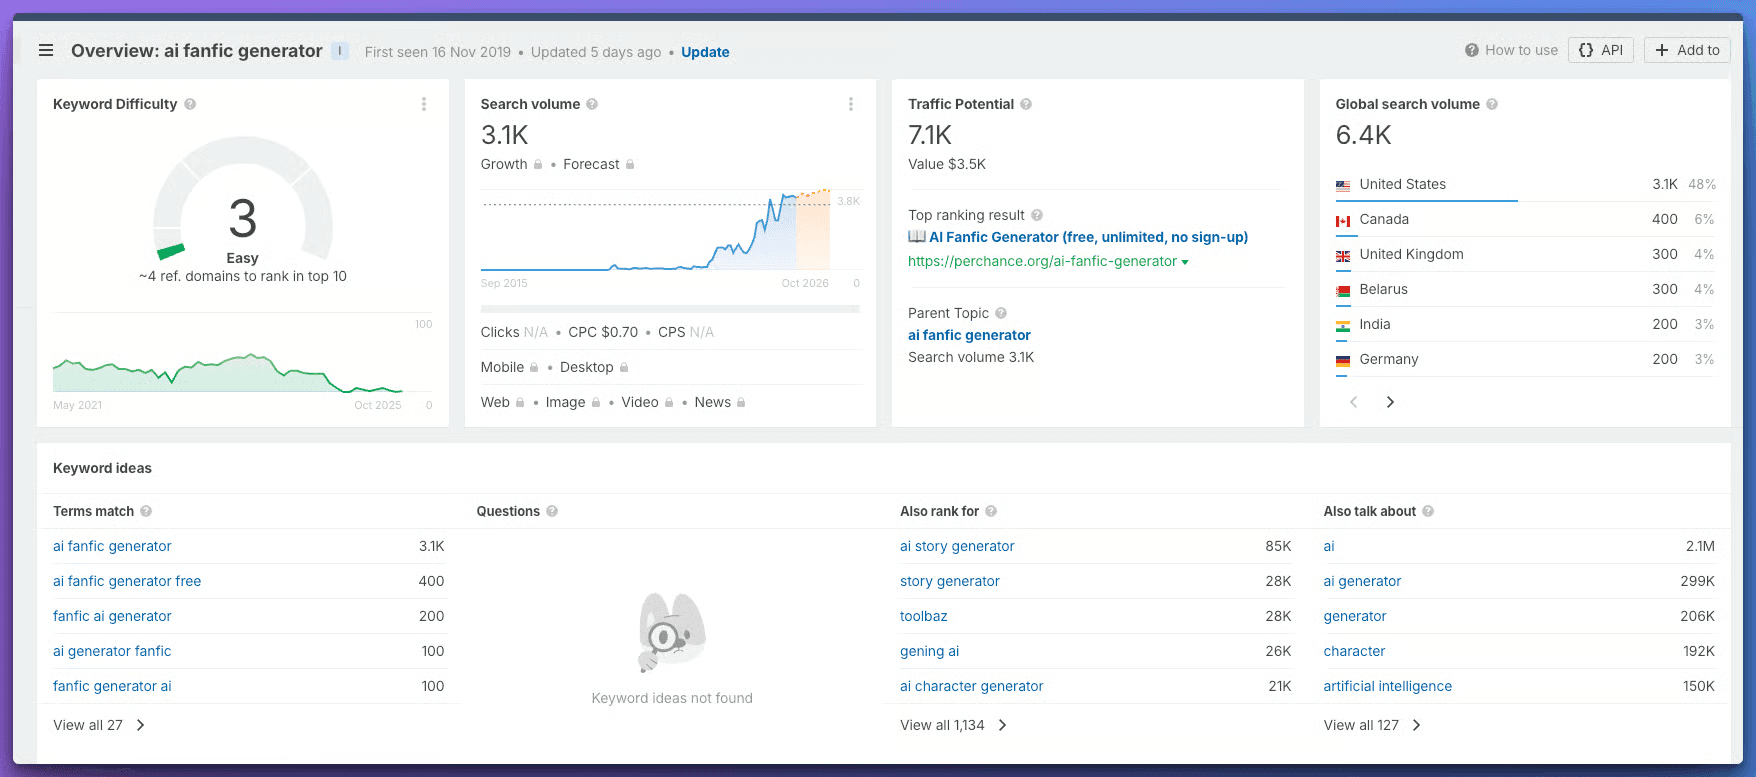Expand View all 27 terms match
1756x777 pixels.
coord(98,725)
